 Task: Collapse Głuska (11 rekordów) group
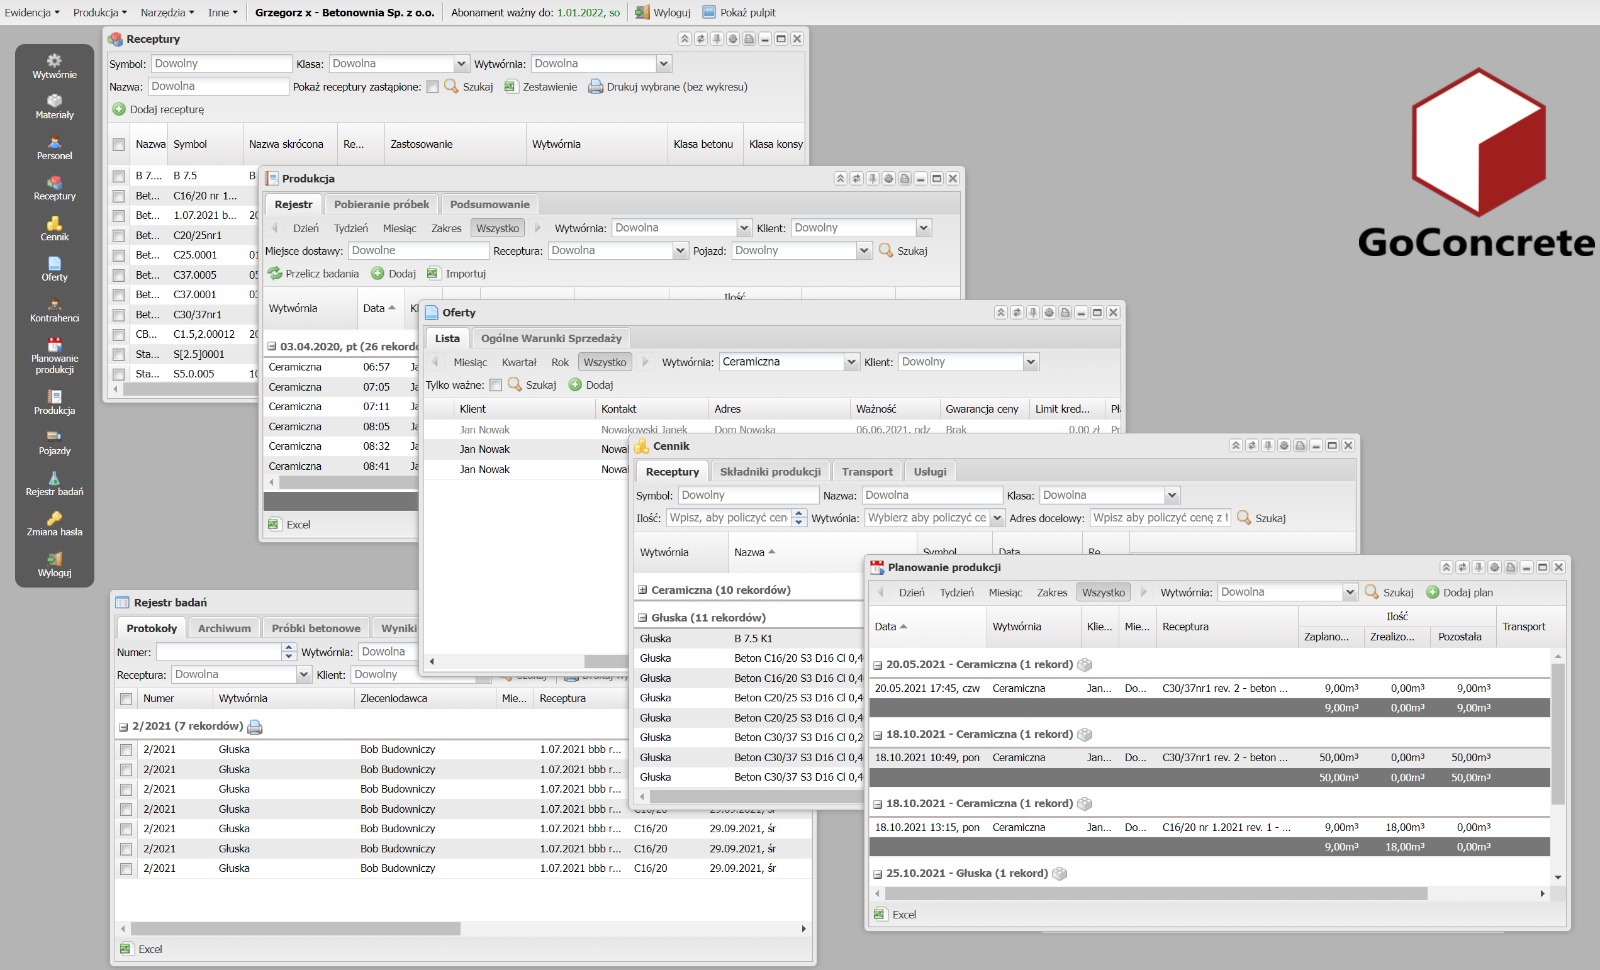(642, 618)
